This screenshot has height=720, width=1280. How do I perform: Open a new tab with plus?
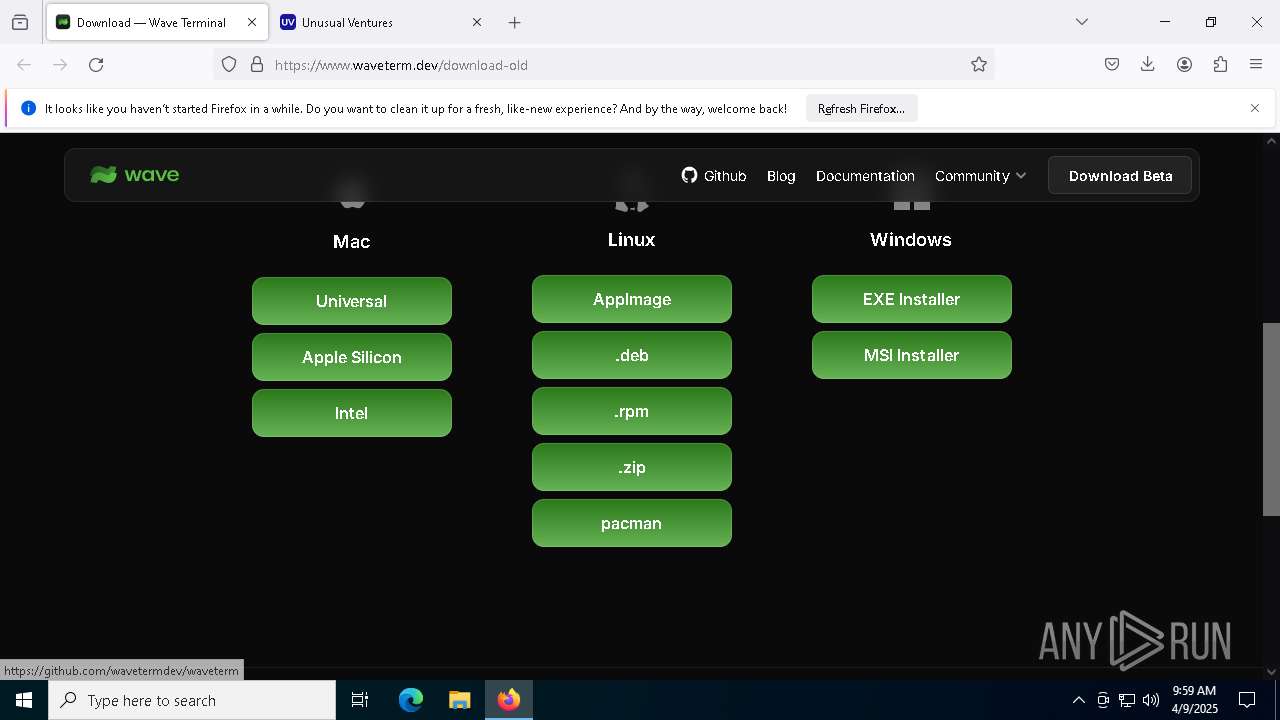point(514,22)
